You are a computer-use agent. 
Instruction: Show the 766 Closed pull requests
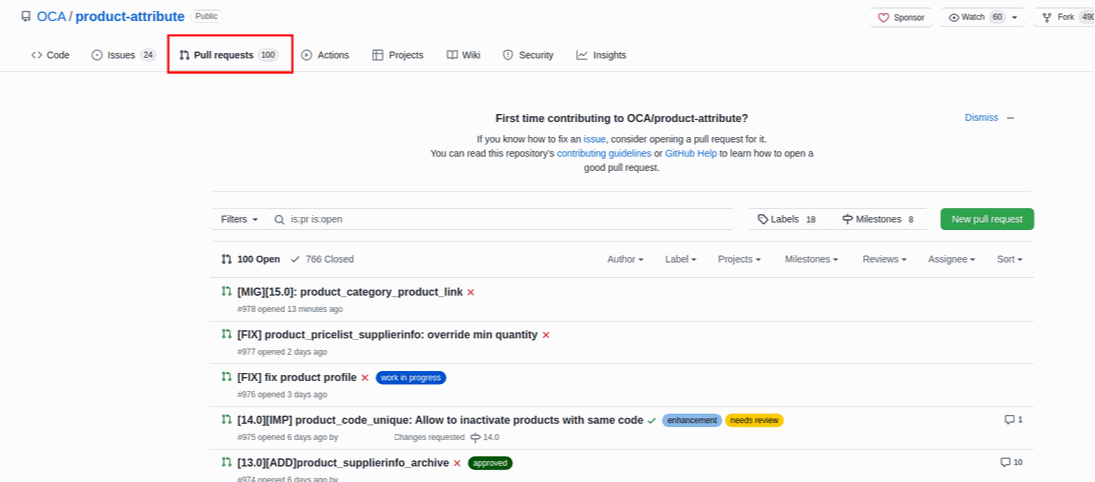[x=322, y=259]
